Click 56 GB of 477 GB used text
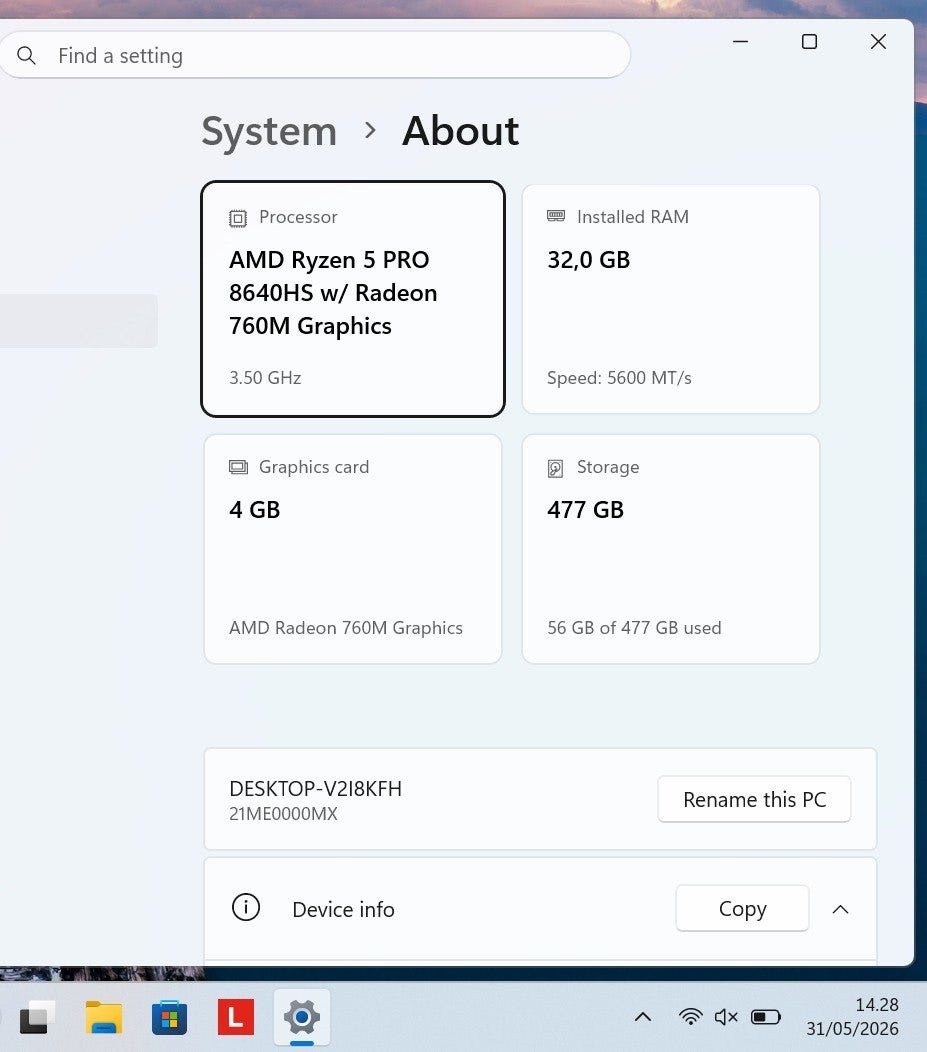 coord(634,628)
